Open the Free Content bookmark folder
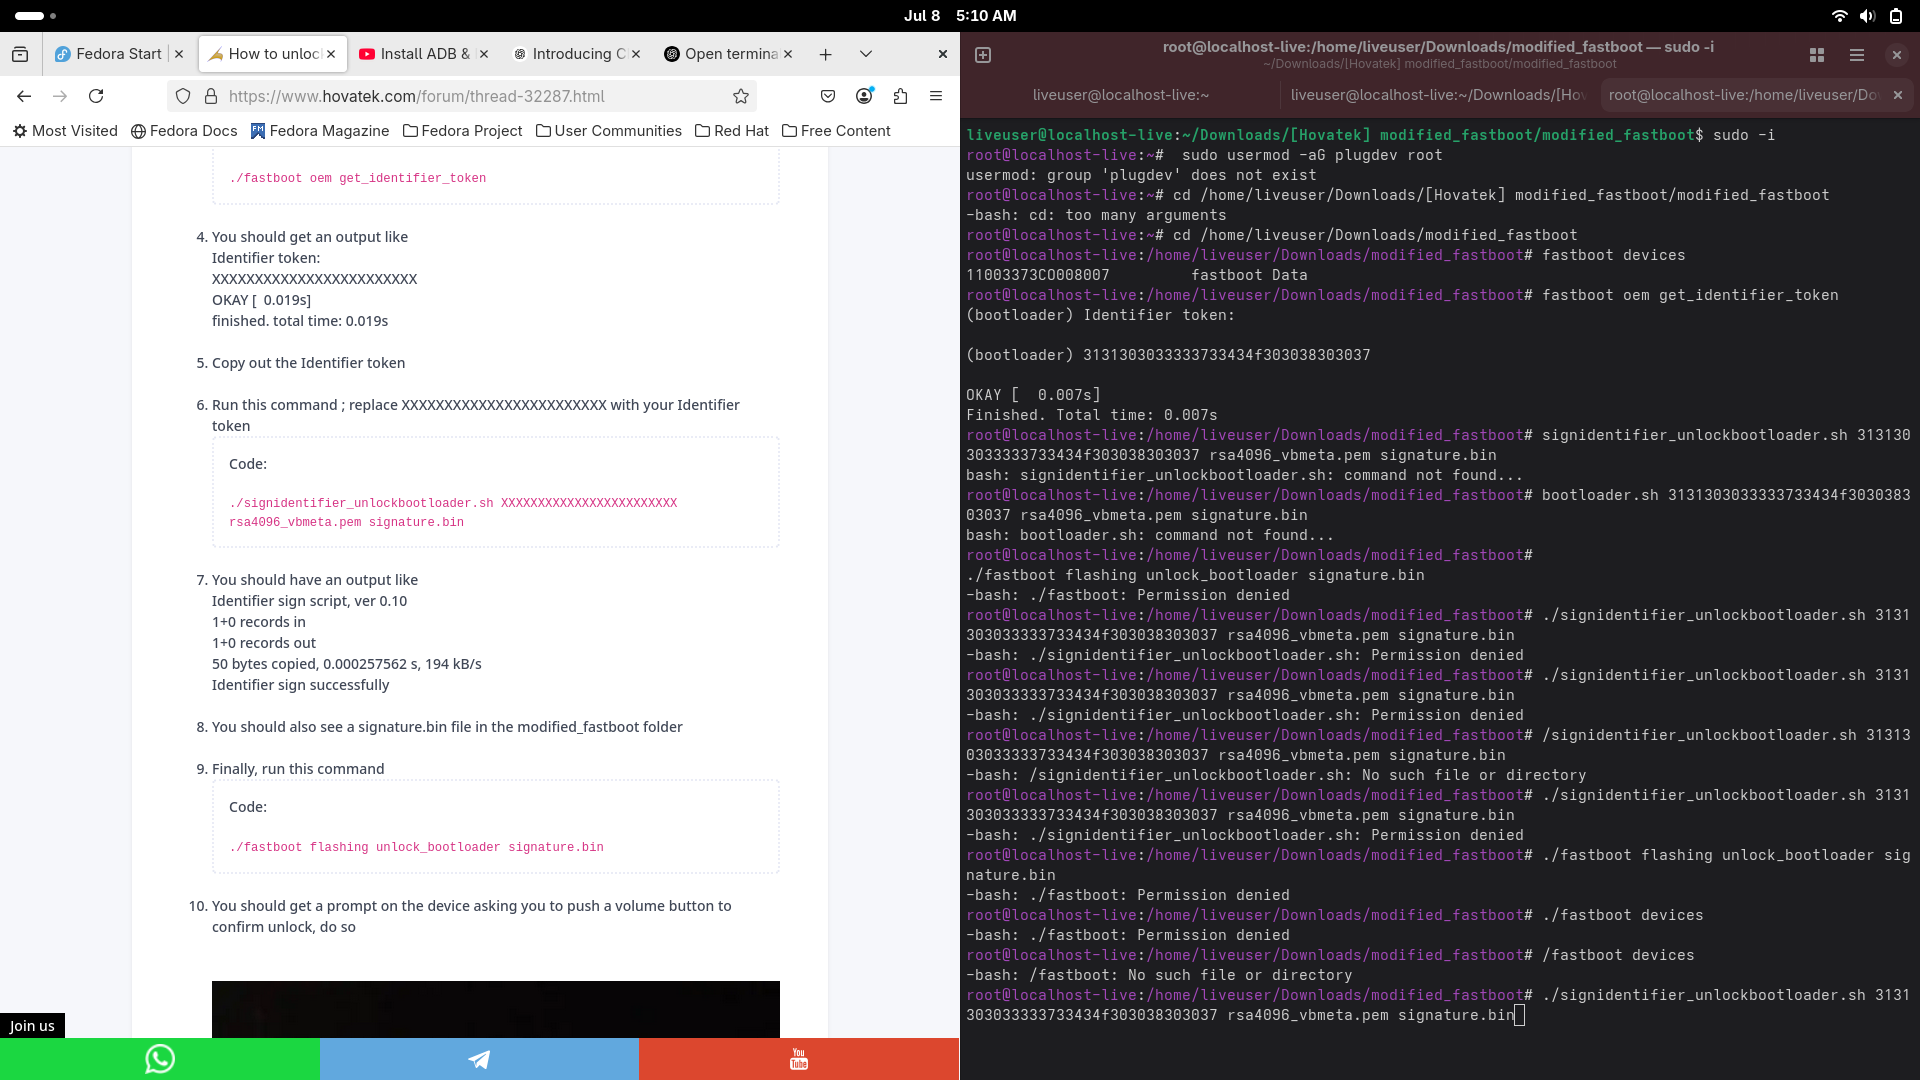 [x=836, y=131]
